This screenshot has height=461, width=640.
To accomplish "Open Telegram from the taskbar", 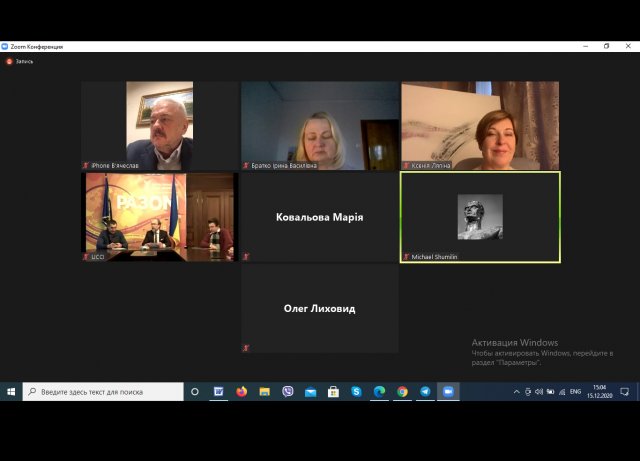I will point(425,392).
